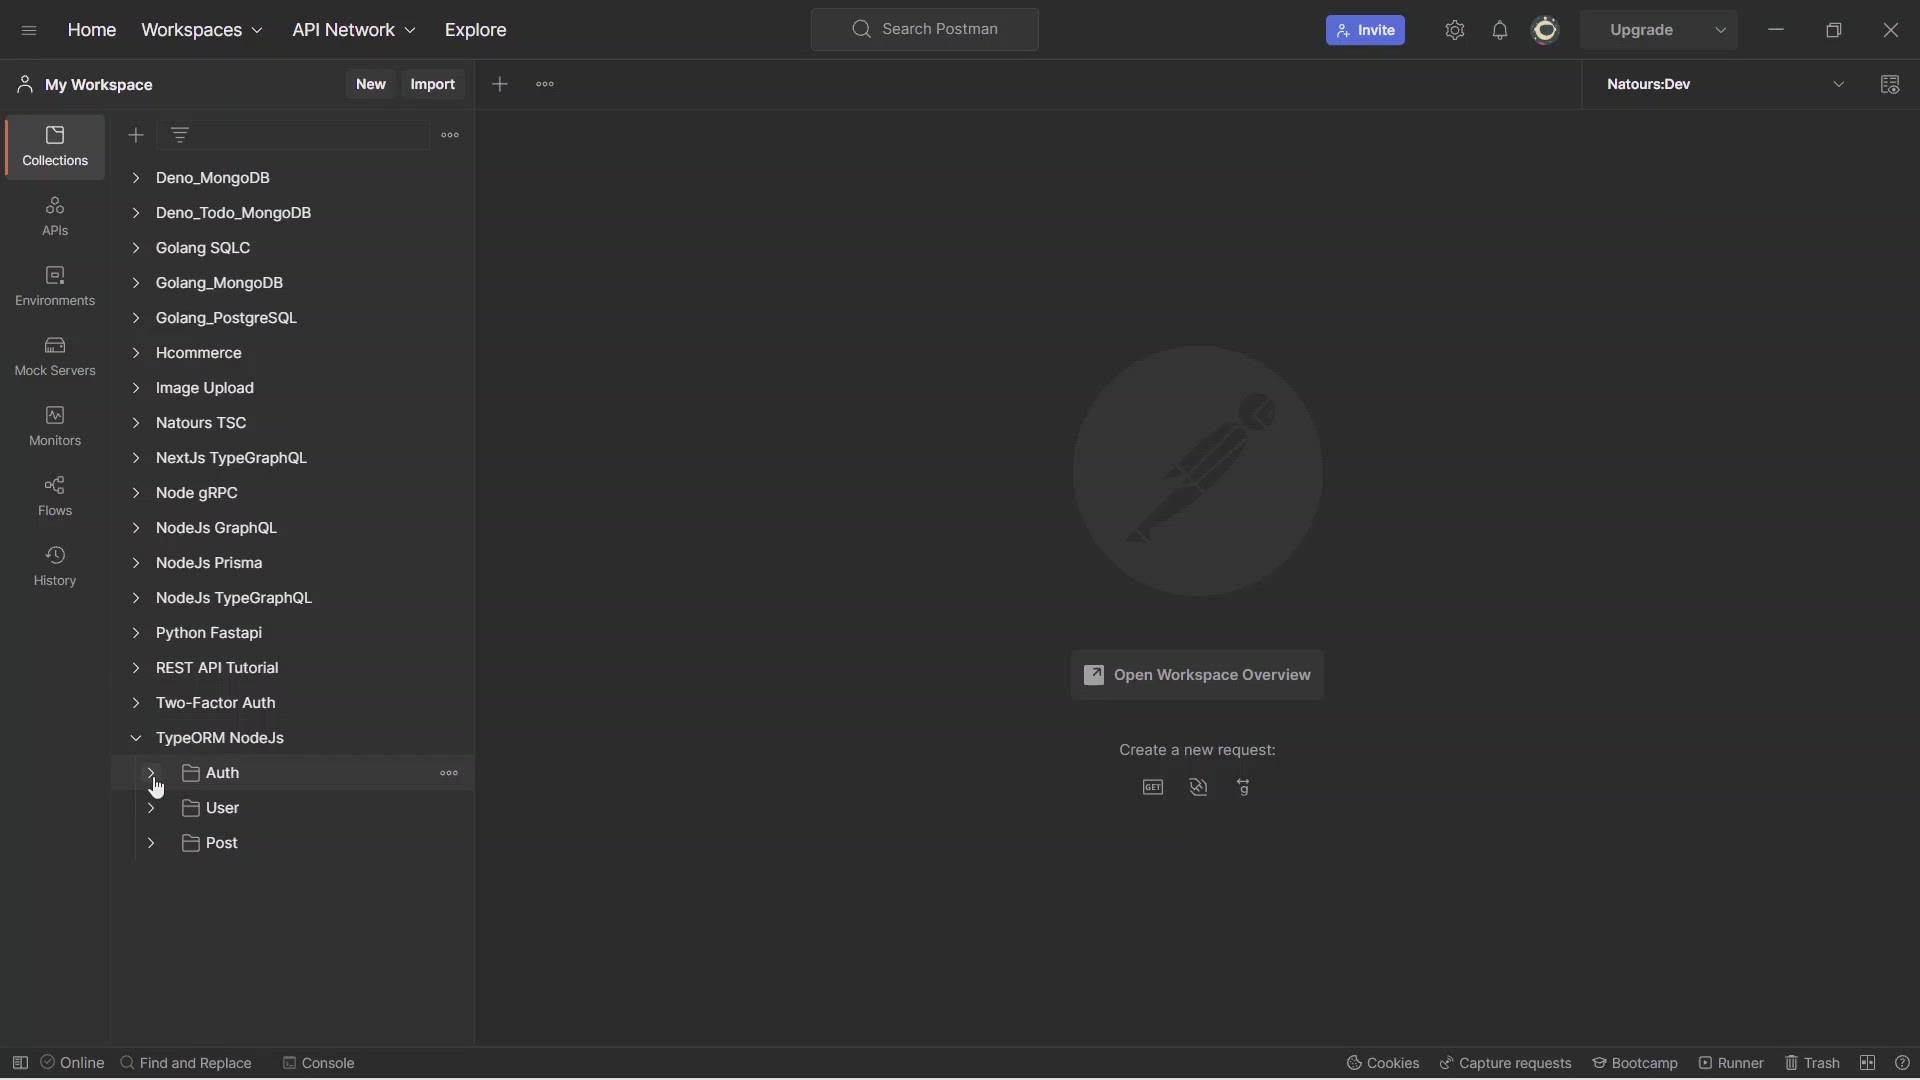
Task: Open the APIs sidebar section
Action: 55,217
